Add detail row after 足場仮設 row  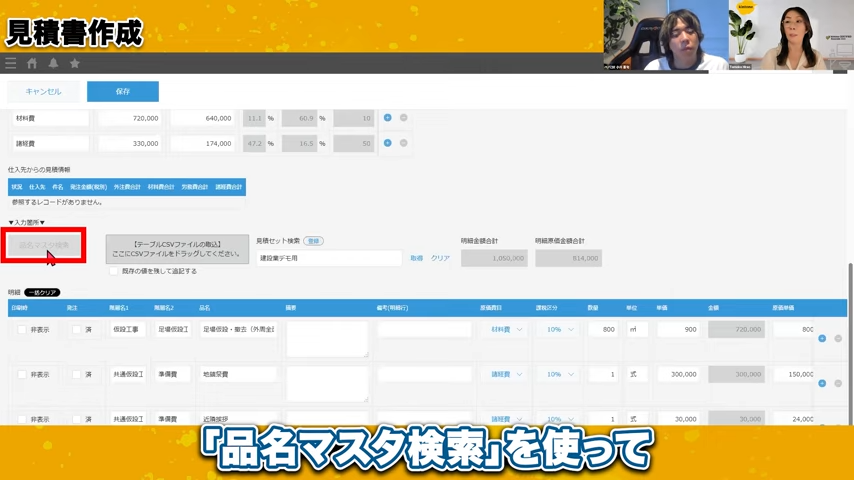tap(822, 338)
